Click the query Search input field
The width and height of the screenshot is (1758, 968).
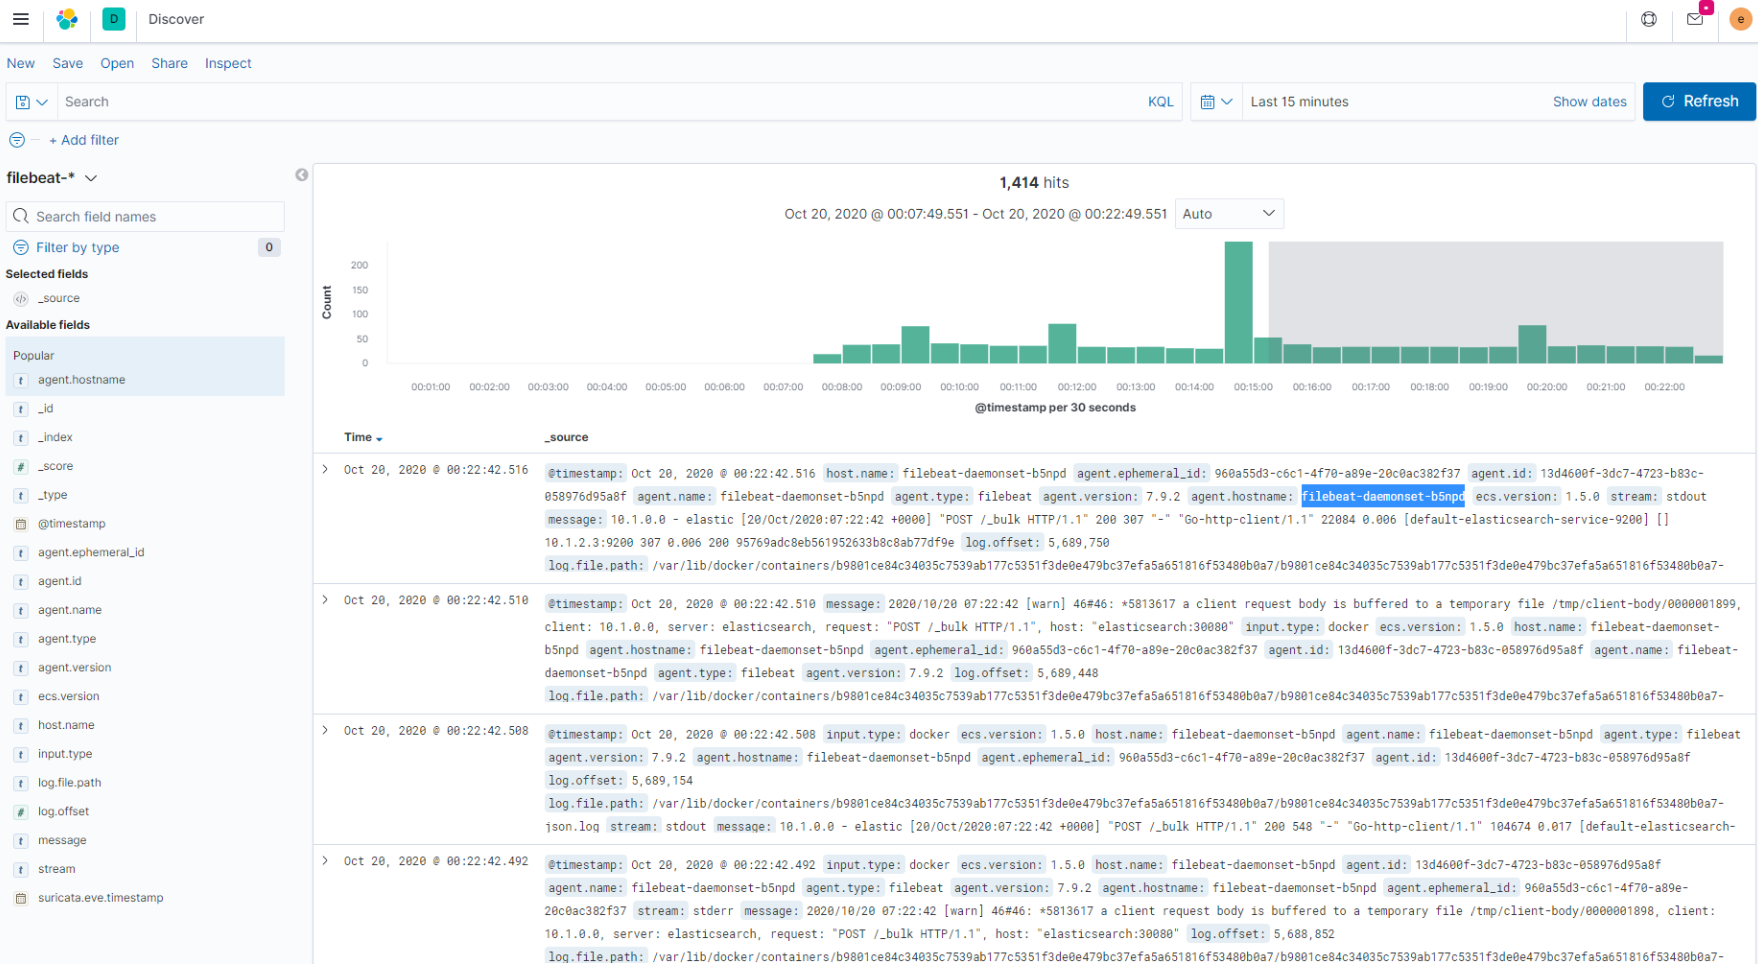click(600, 102)
